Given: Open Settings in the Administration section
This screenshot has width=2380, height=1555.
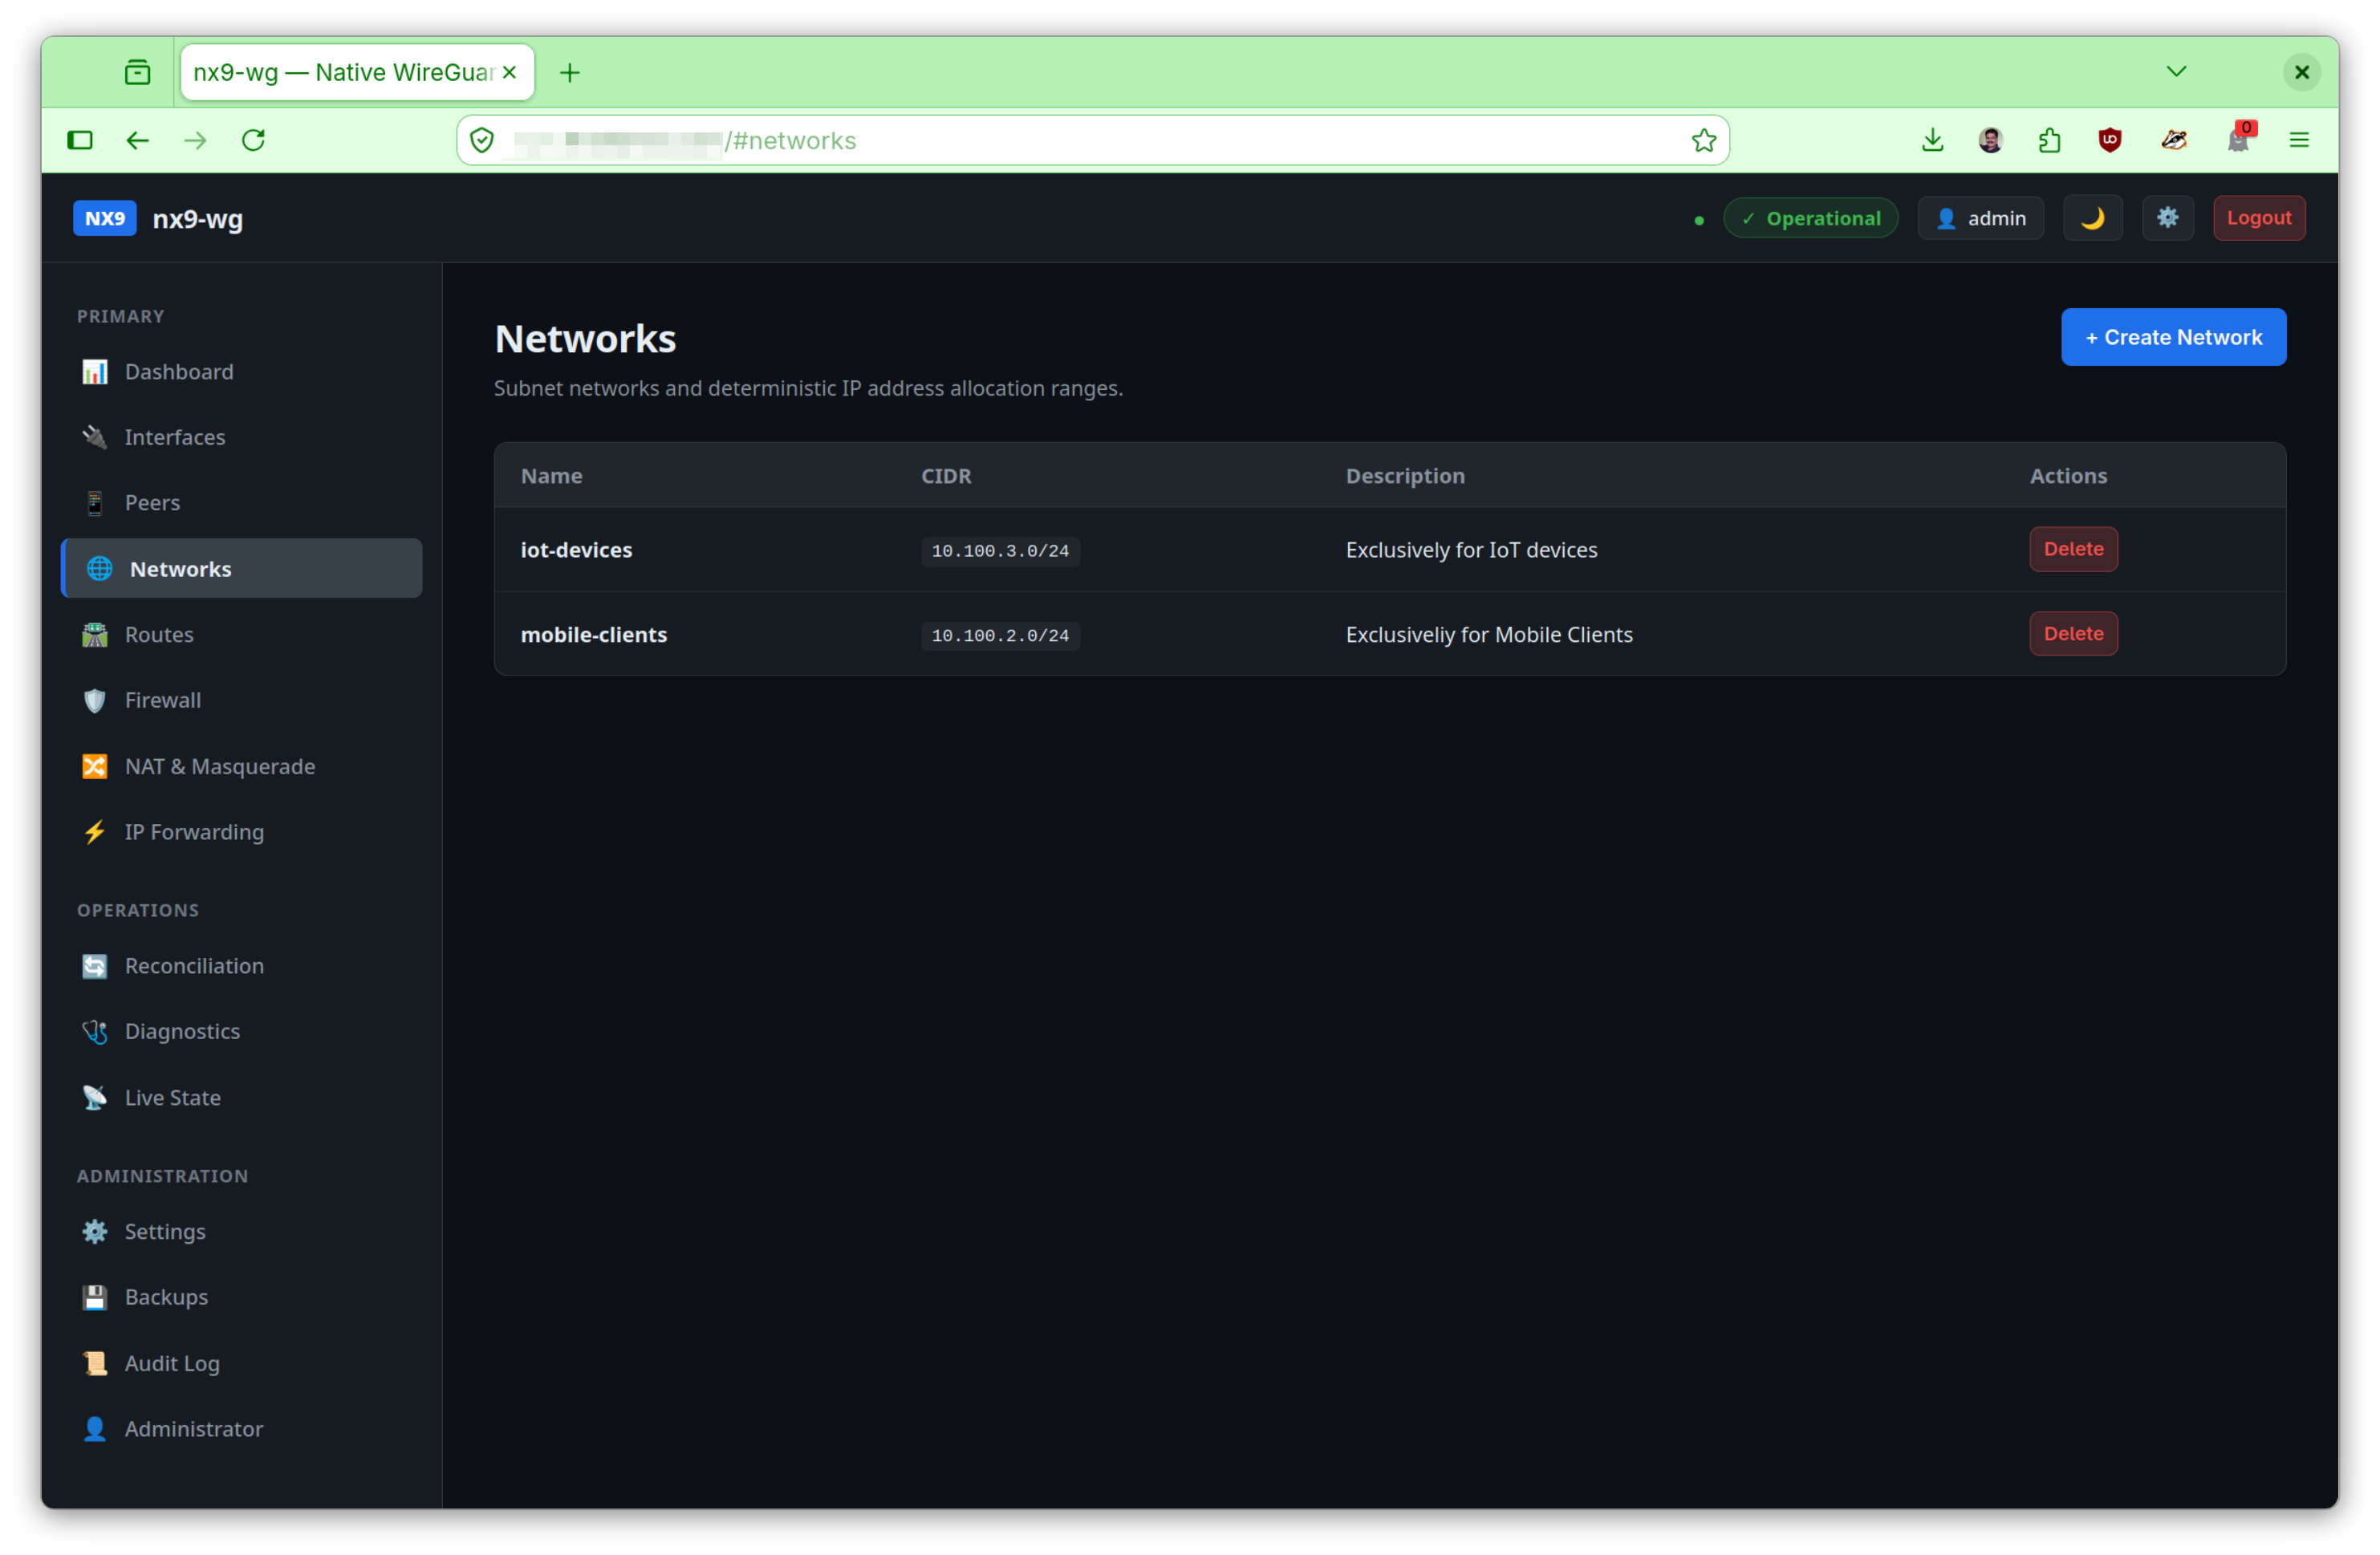Looking at the screenshot, I should (x=241, y=1232).
